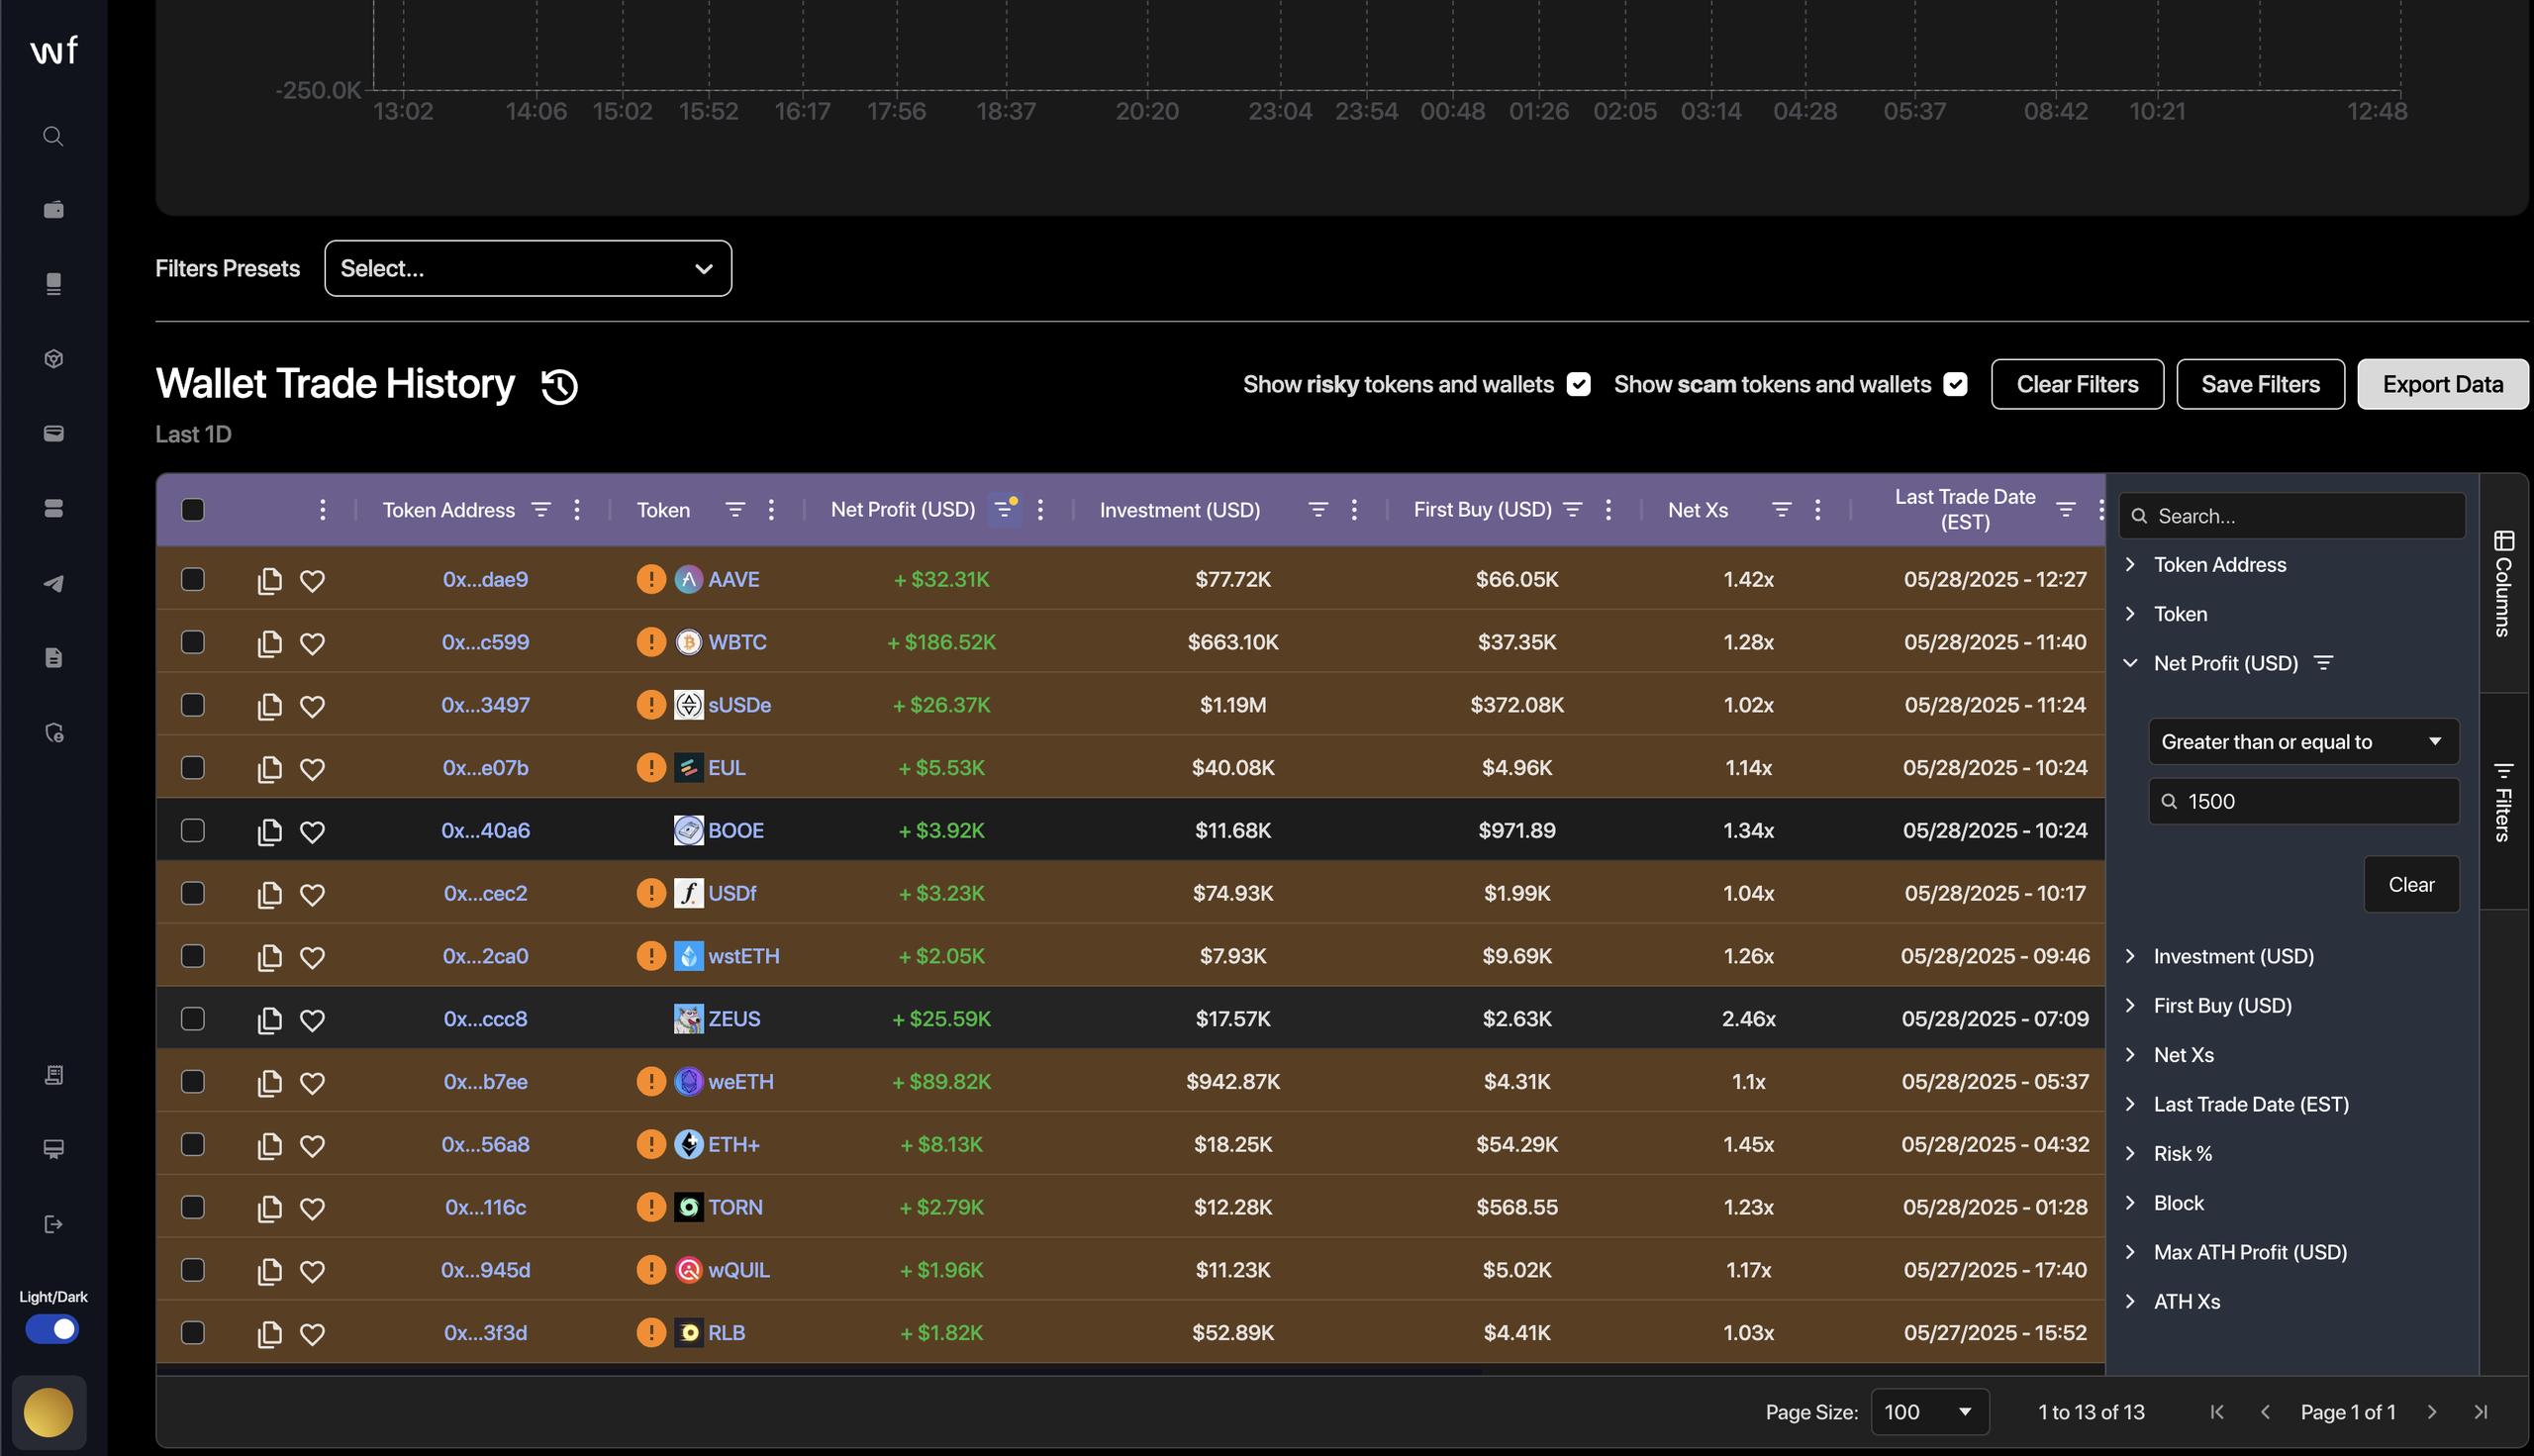The height and width of the screenshot is (1456, 2534).
Task: Uncheck Show risky tokens and wallets
Action: tap(1579, 385)
